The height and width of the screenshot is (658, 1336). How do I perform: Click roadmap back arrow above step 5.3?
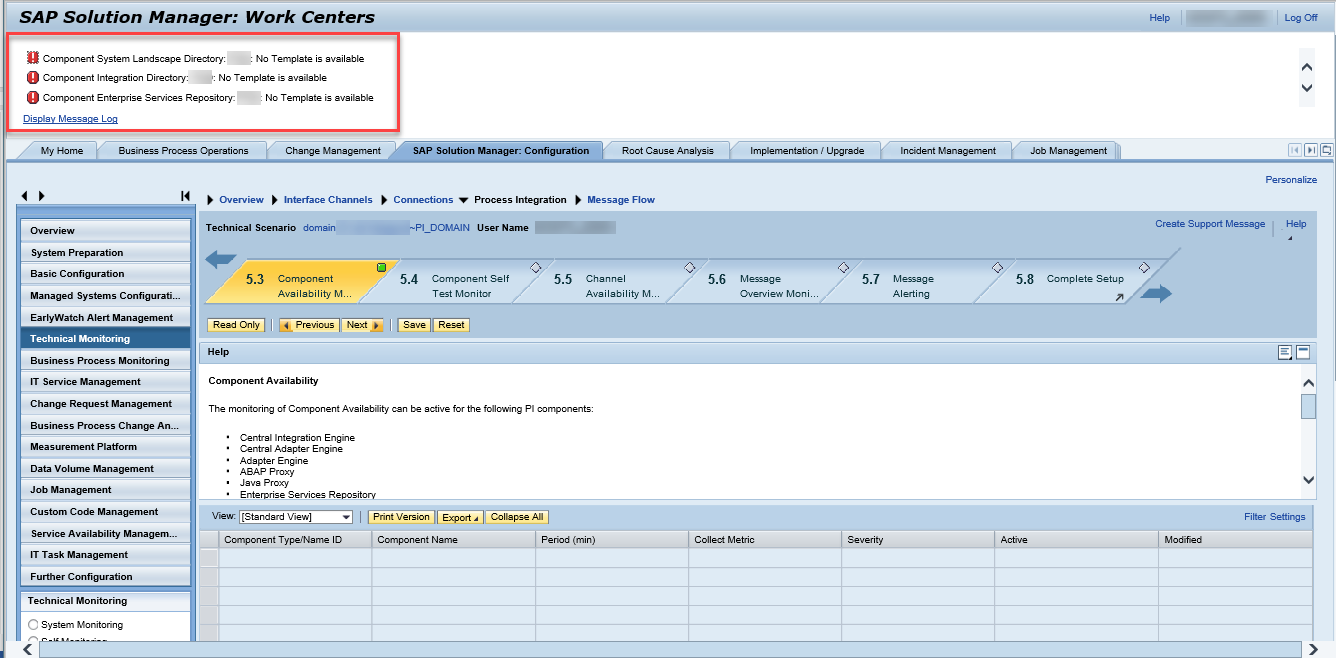221,260
